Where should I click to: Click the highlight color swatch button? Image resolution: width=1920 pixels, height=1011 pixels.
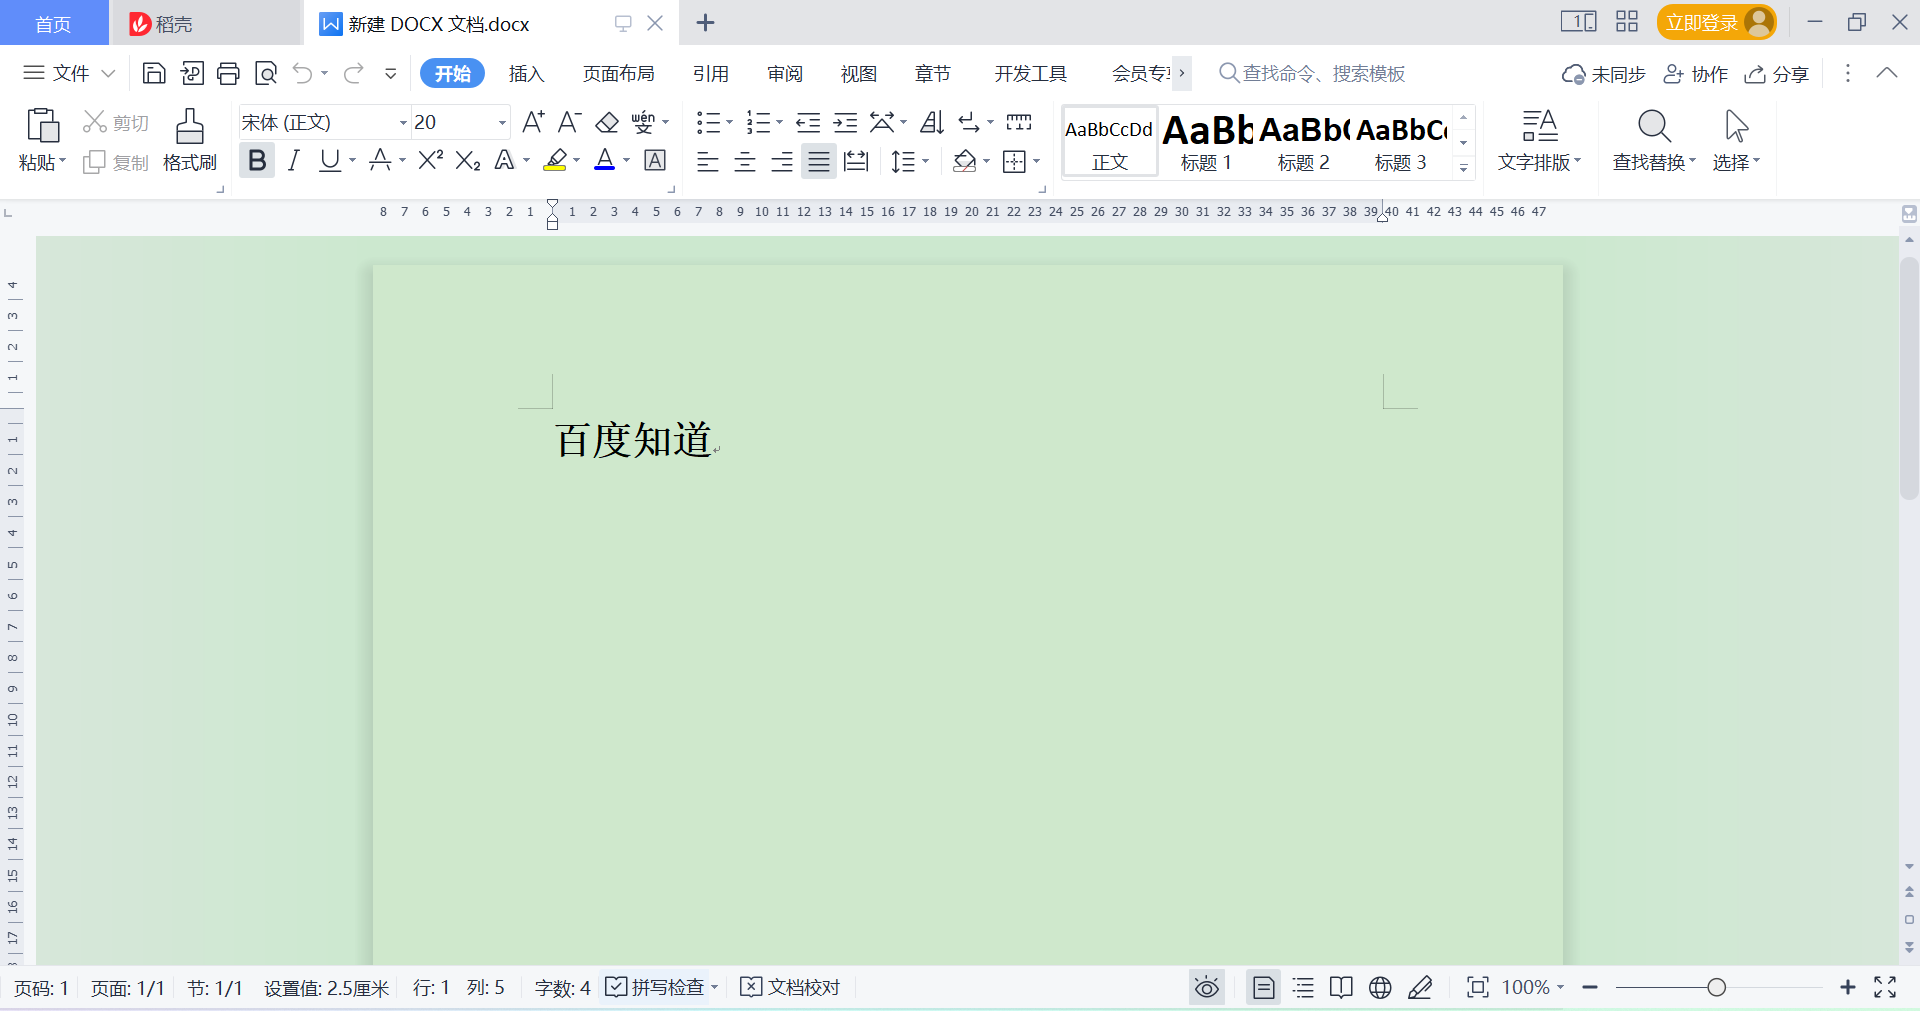point(556,160)
